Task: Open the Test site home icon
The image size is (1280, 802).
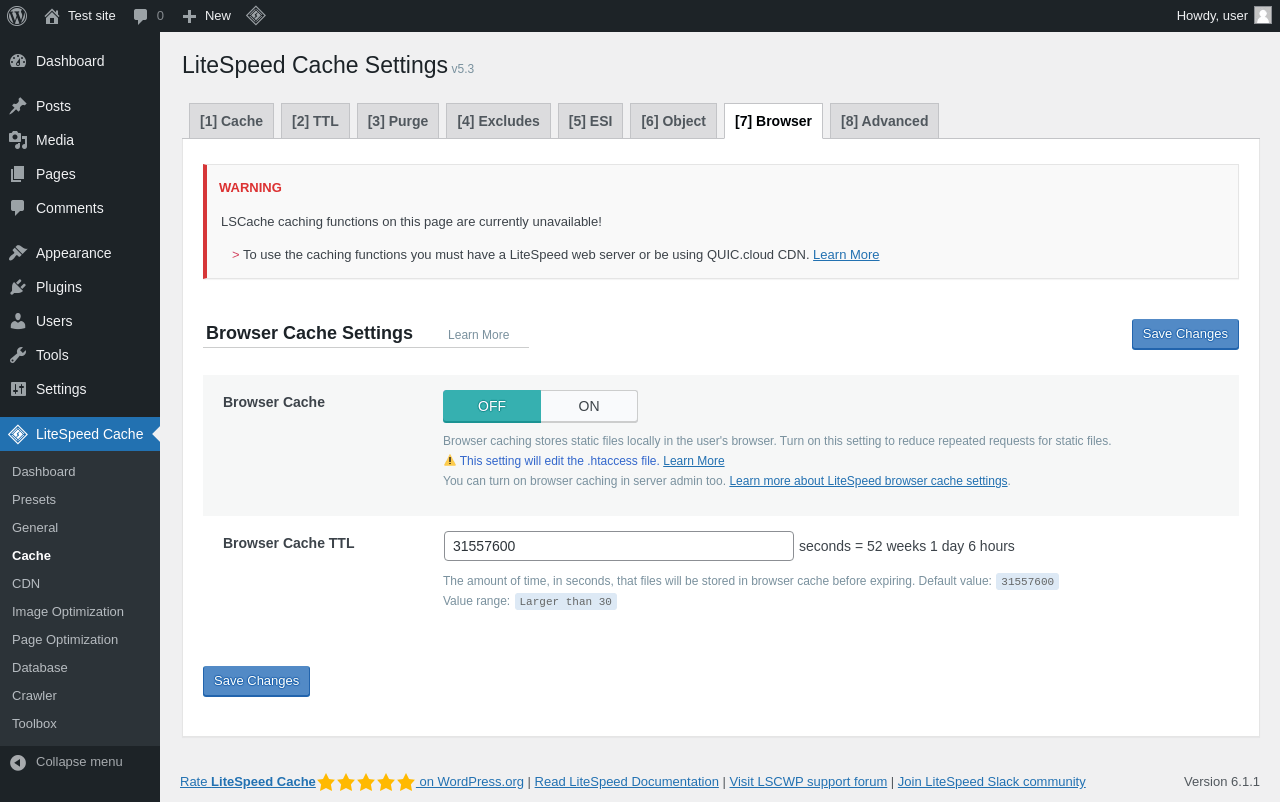Action: (x=52, y=16)
